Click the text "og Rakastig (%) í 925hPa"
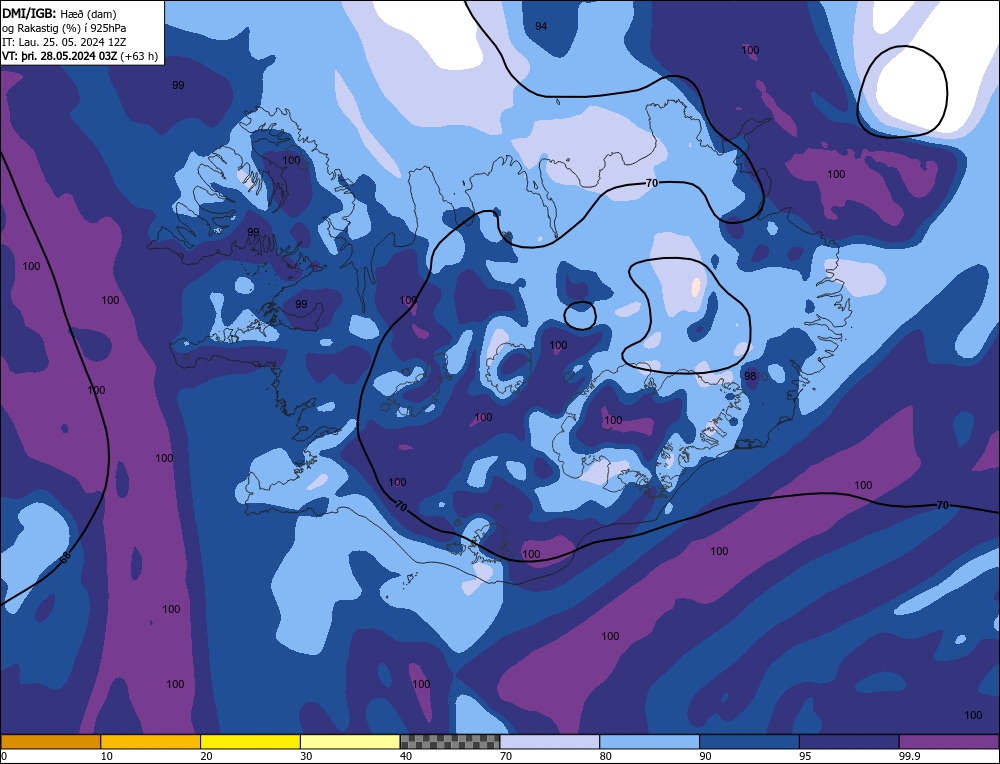Image resolution: width=1000 pixels, height=764 pixels. (x=64, y=28)
